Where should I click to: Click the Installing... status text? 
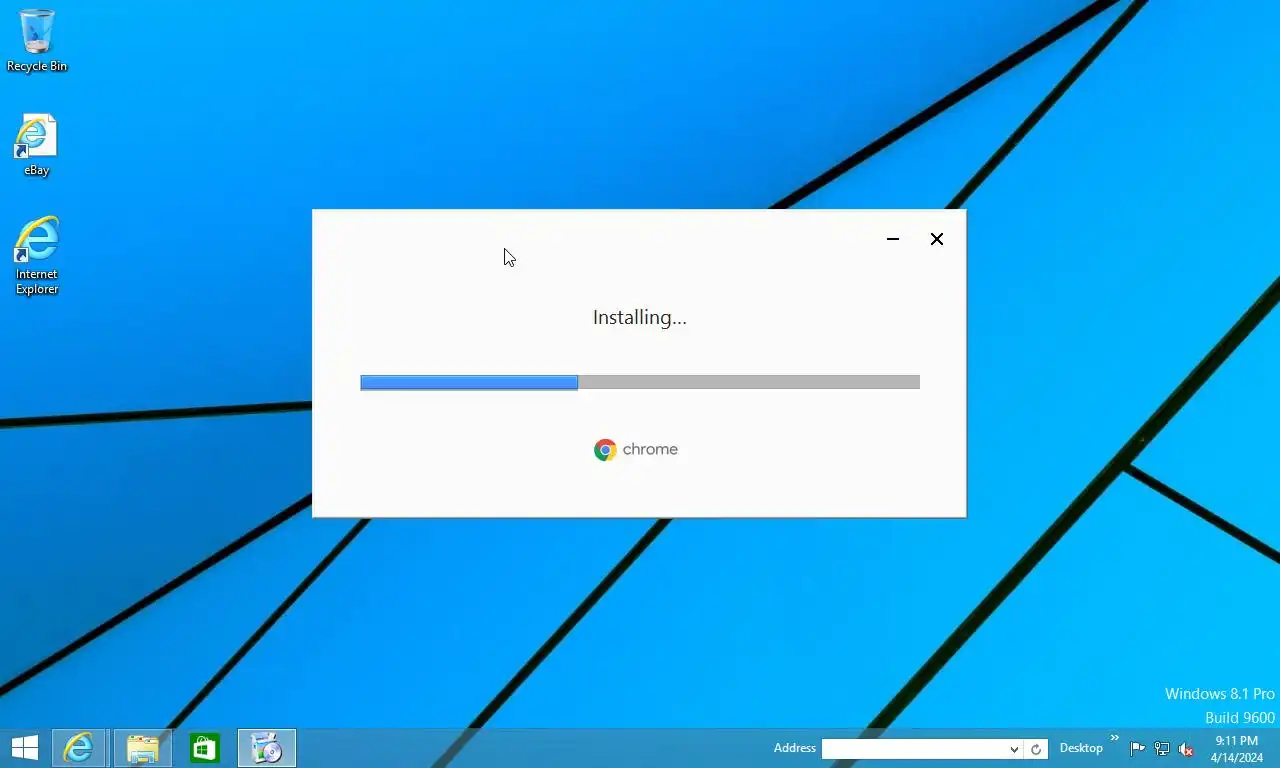coord(640,318)
